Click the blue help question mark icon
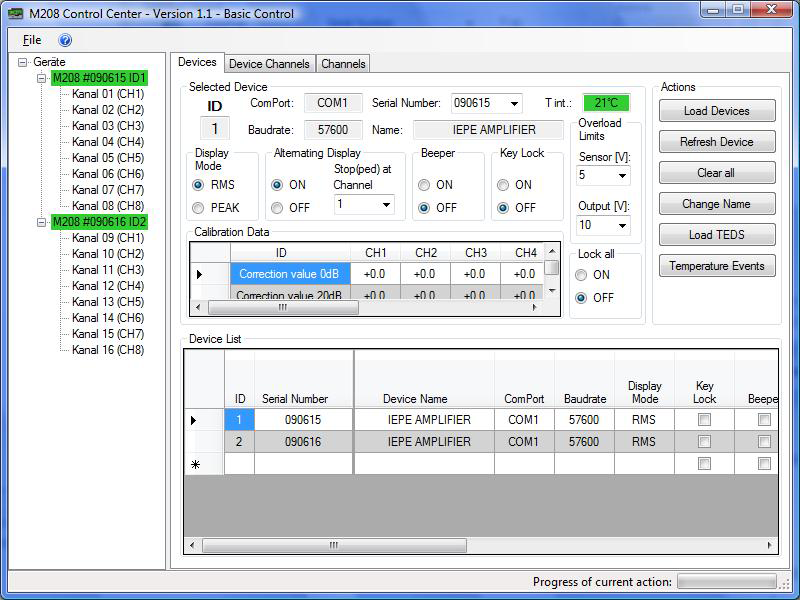The height and width of the screenshot is (600, 800). coord(65,40)
